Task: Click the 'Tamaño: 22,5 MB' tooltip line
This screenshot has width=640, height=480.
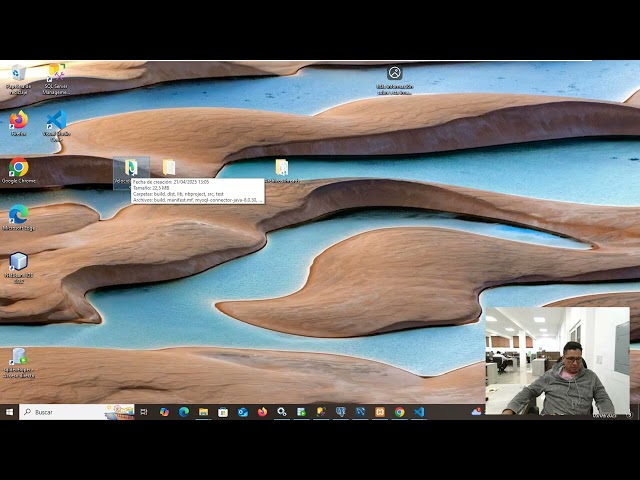Action: [151, 188]
